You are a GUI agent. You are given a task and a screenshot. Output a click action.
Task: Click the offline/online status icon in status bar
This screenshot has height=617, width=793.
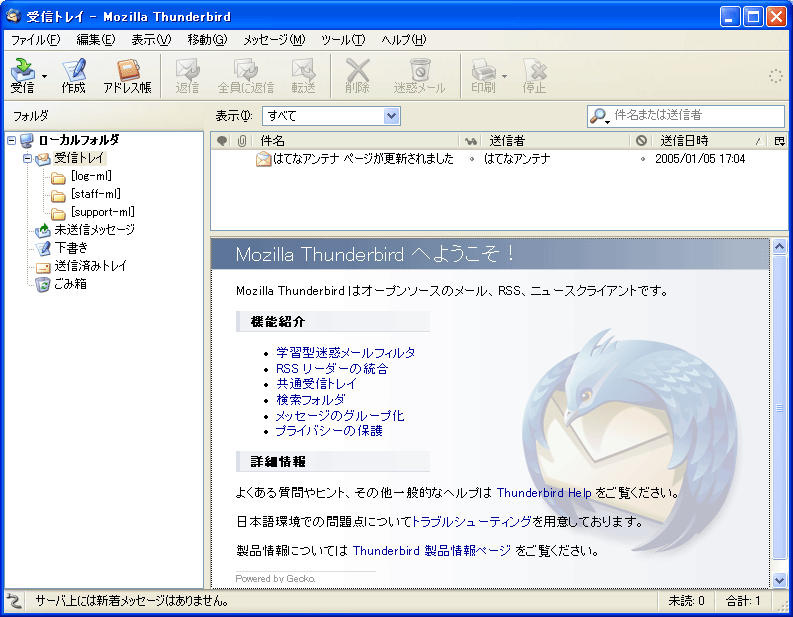(x=14, y=601)
